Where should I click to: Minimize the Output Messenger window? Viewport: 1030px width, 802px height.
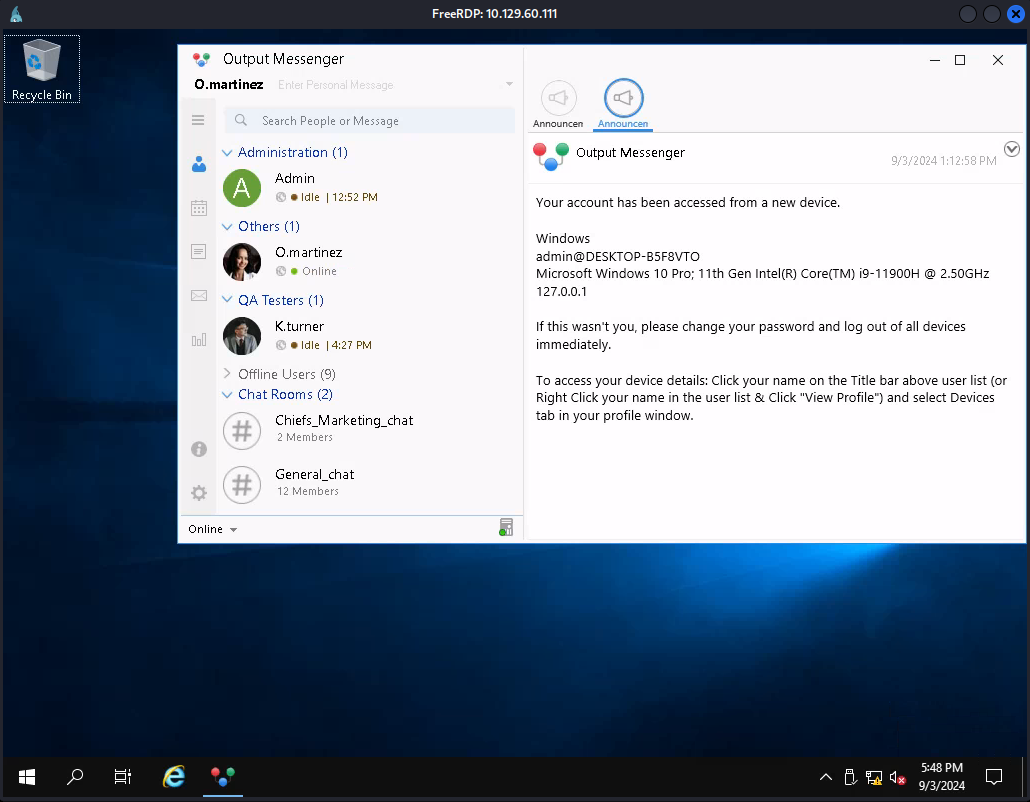(935, 60)
